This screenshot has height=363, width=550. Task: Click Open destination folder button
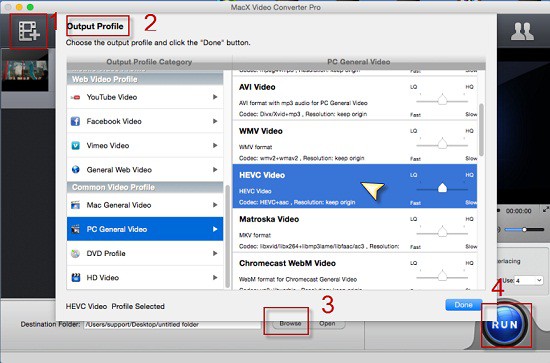(x=327, y=323)
